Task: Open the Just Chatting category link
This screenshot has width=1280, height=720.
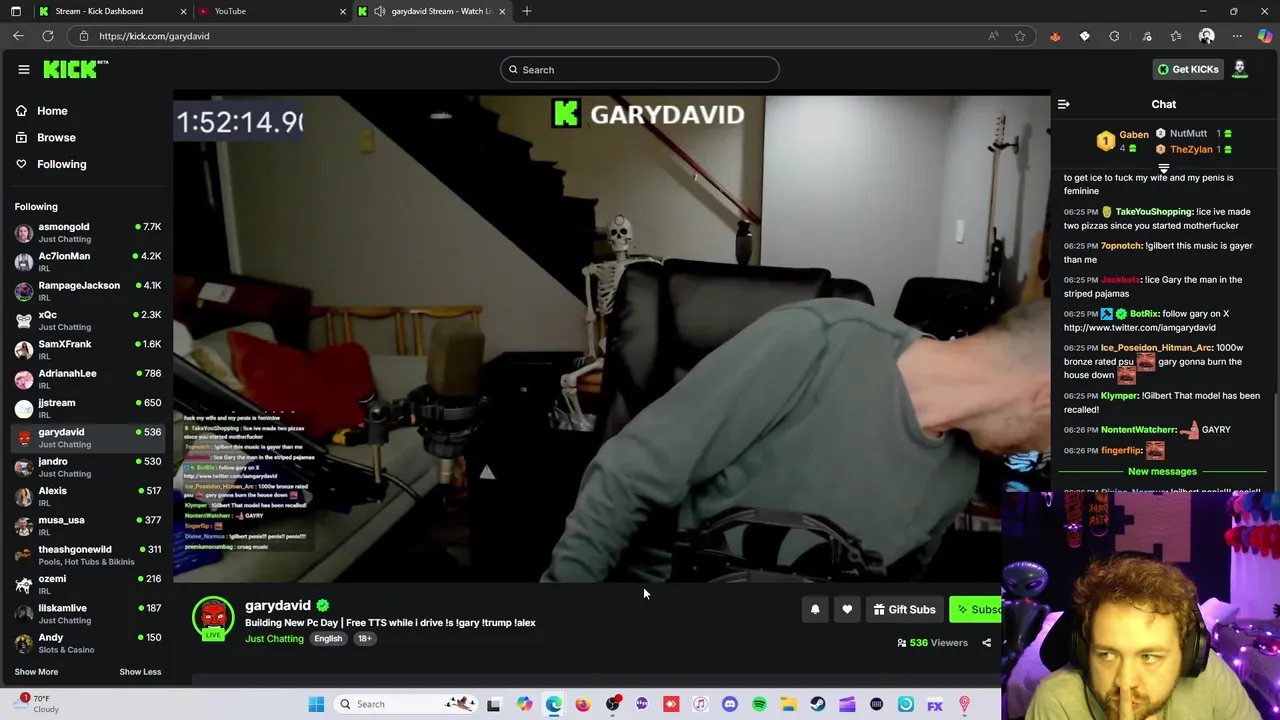Action: point(274,638)
